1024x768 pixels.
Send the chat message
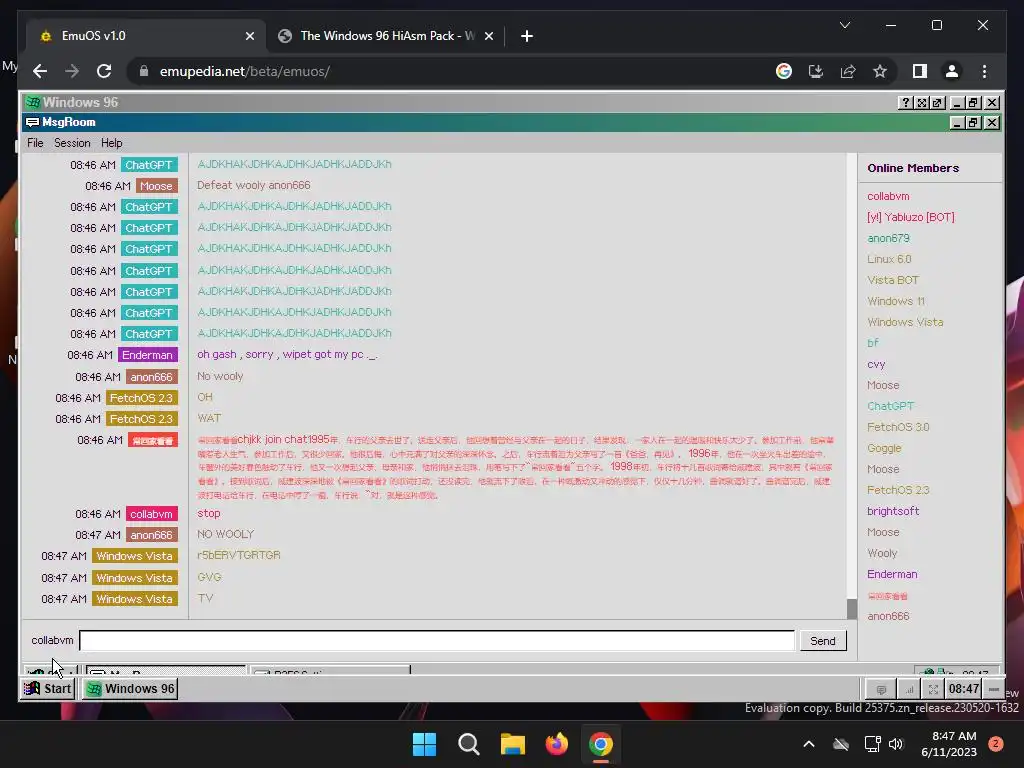[823, 641]
